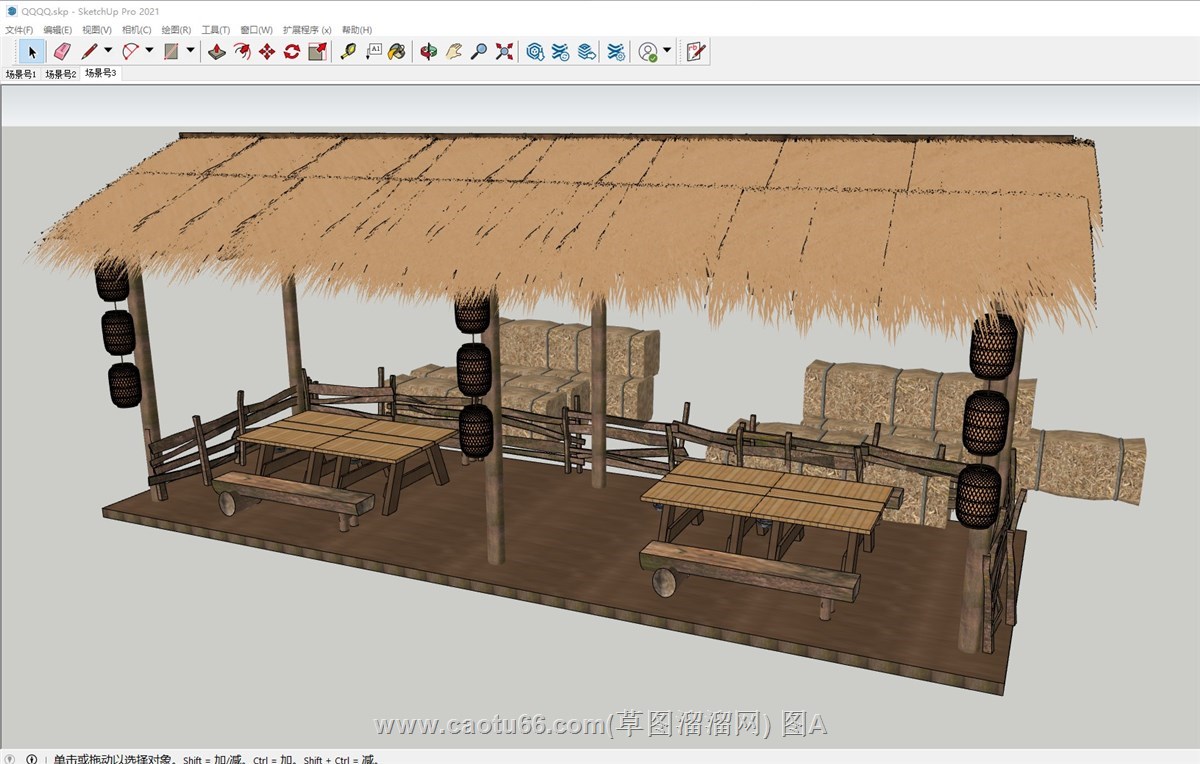1200x764 pixels.
Task: Pick the pink Eraser tool
Action: click(62, 52)
